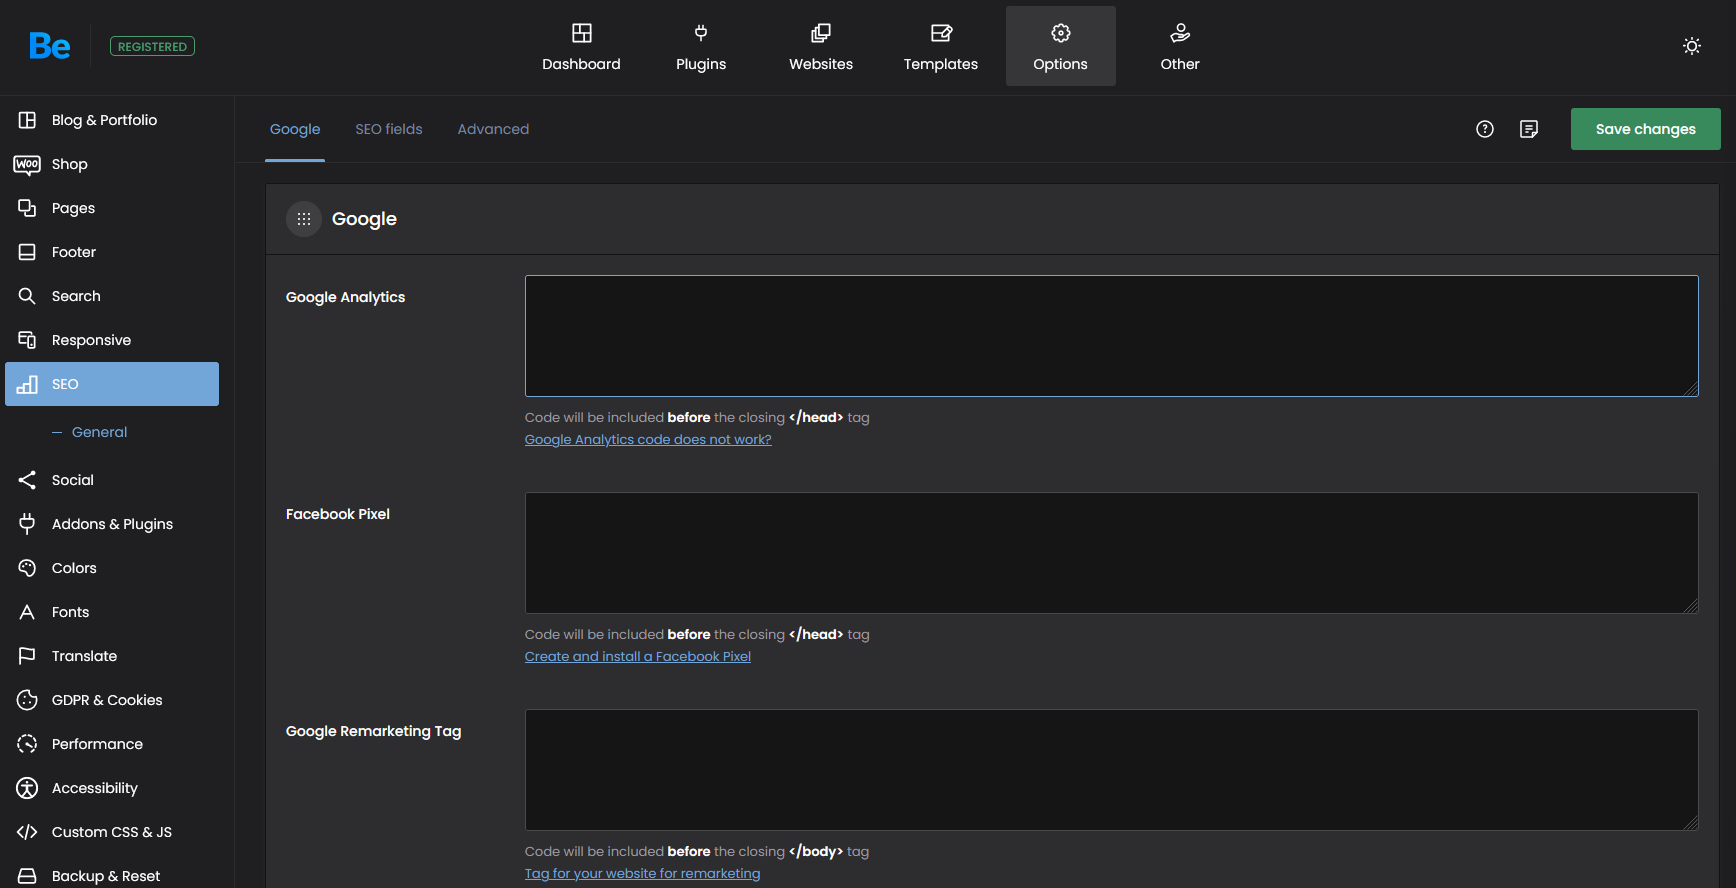Select the Websites label in top navigation
This screenshot has width=1736, height=888.
click(x=821, y=64)
